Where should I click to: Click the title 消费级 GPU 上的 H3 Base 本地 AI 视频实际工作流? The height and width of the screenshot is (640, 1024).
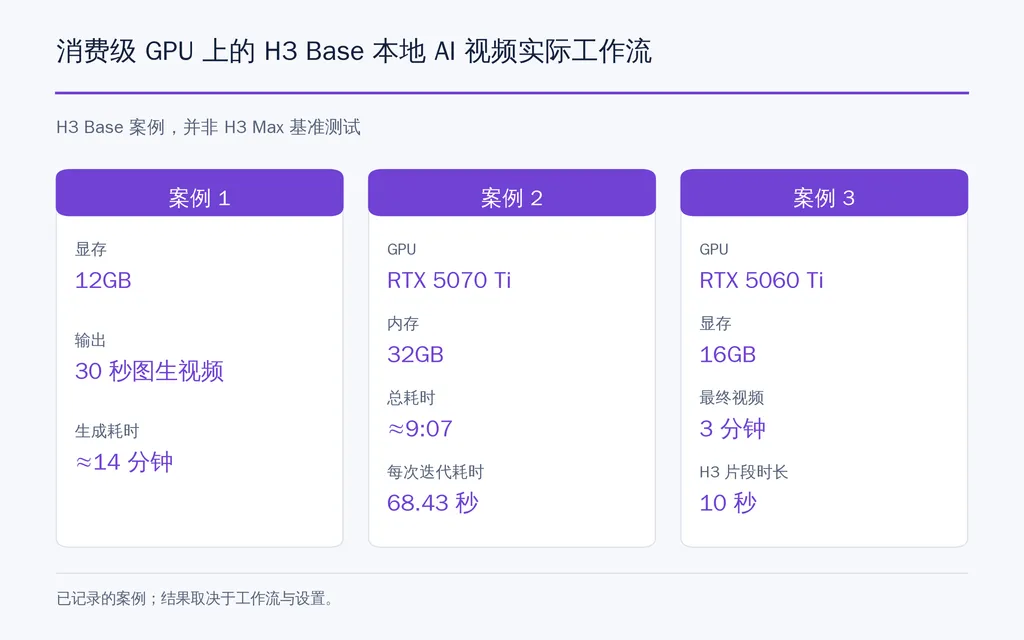(x=353, y=51)
